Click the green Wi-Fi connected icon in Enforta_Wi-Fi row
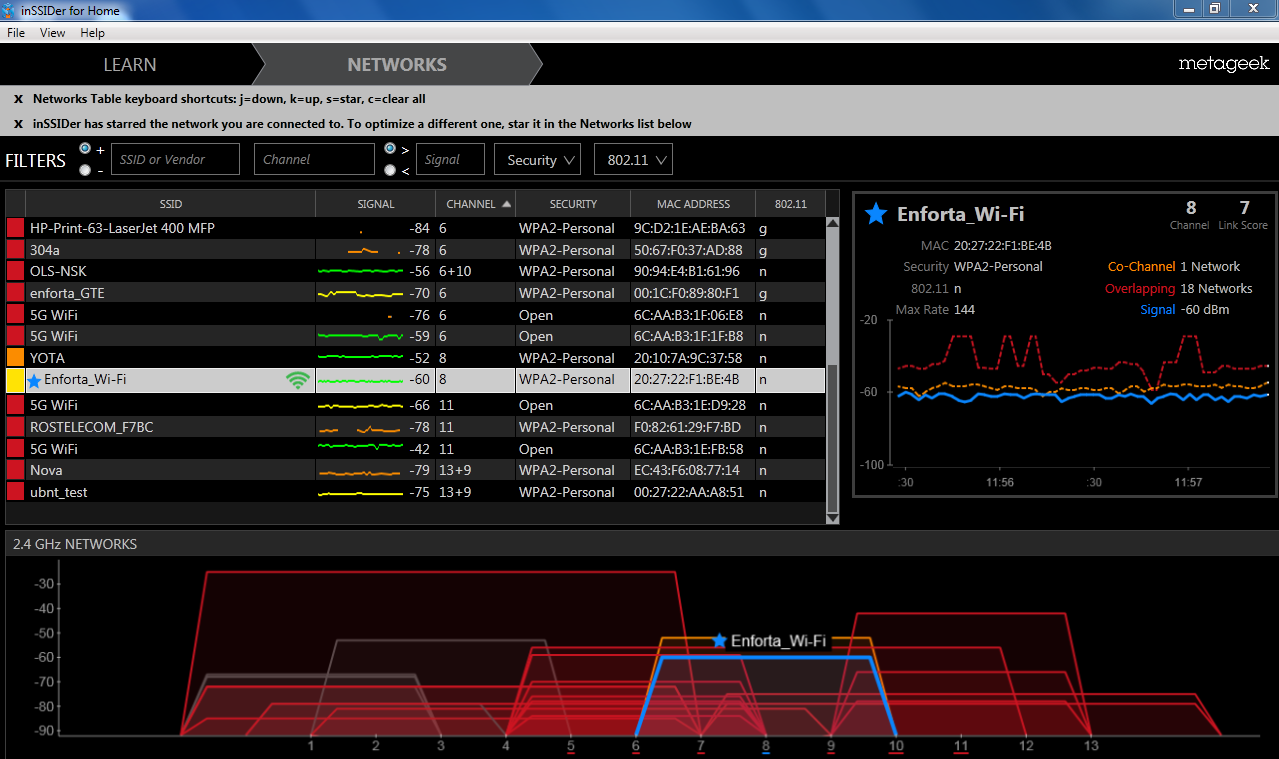This screenshot has width=1279, height=759. (297, 380)
